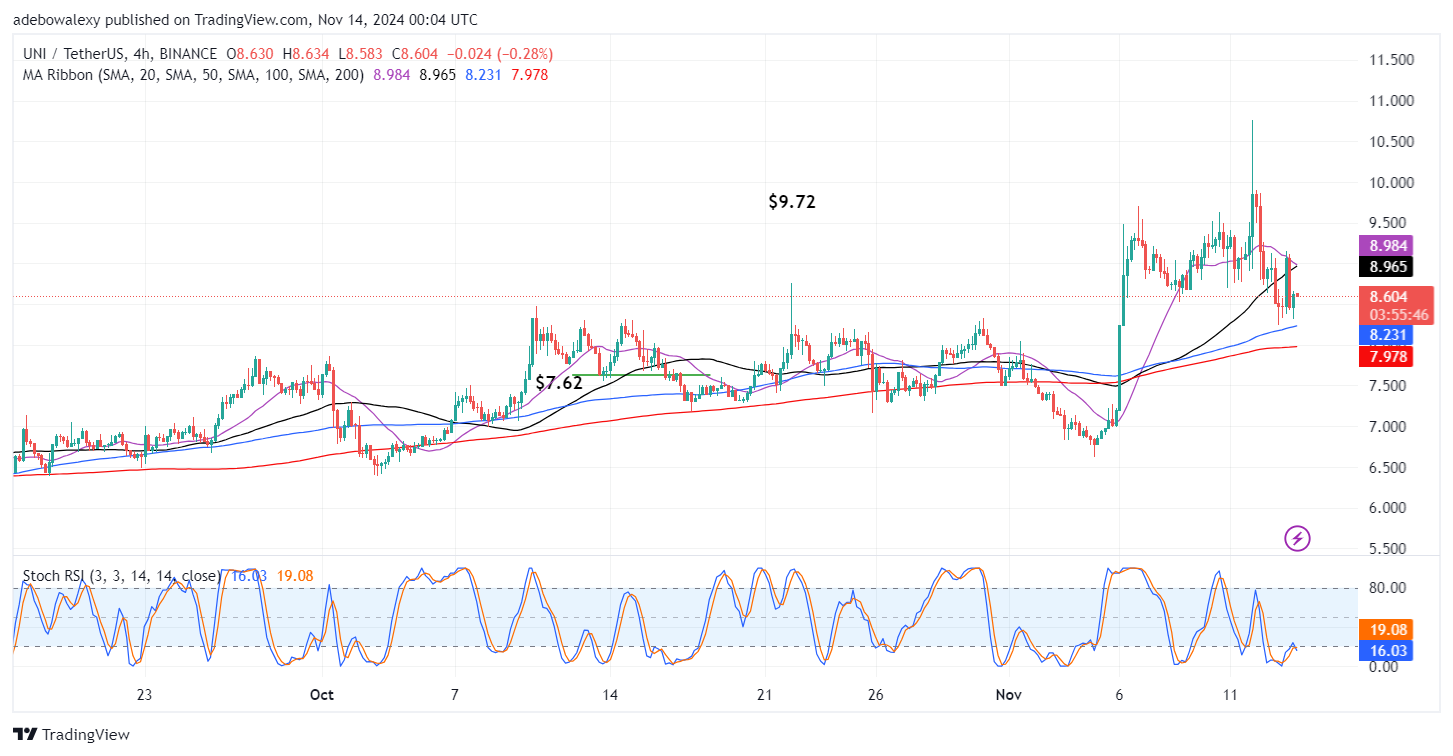1453x756 pixels.
Task: Click the blue 8.231 price label
Action: pos(1385,336)
